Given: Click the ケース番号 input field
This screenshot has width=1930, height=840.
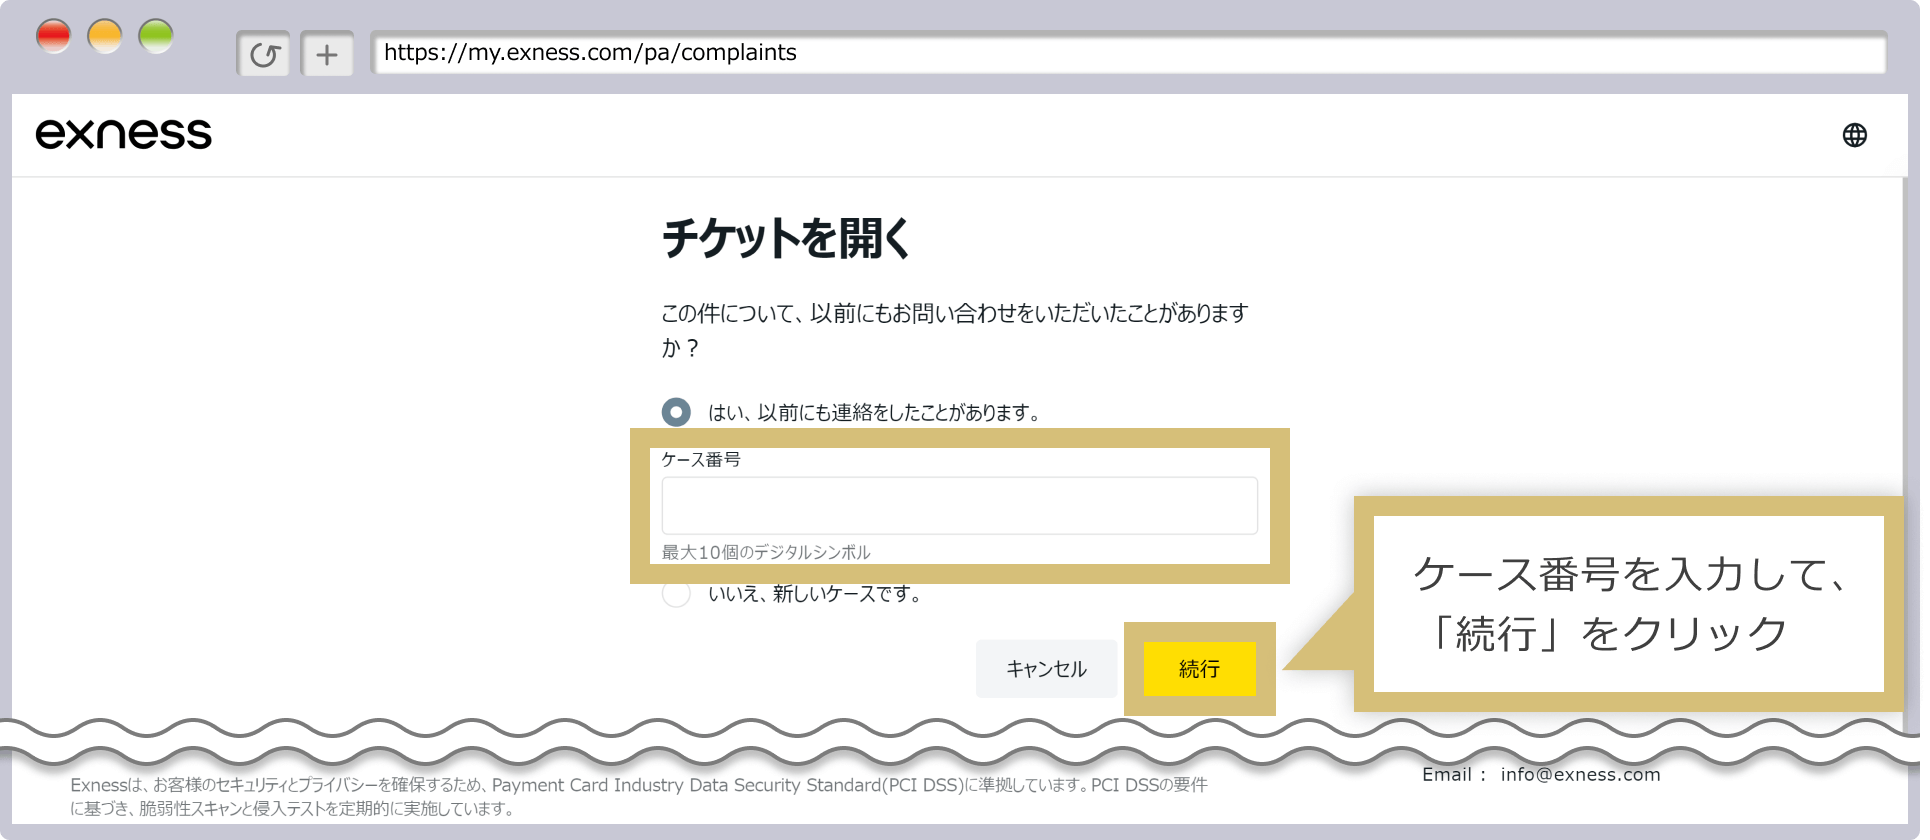Looking at the screenshot, I should tap(960, 506).
